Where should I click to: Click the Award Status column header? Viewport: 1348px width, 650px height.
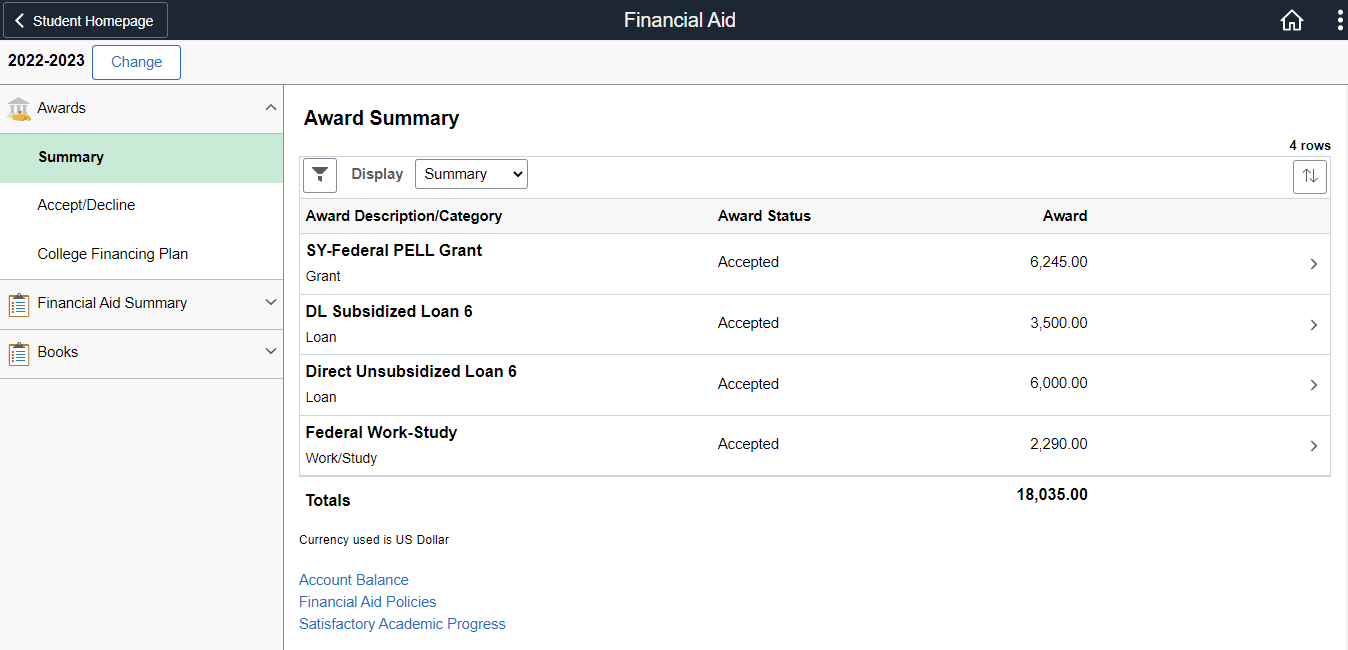[x=764, y=216]
